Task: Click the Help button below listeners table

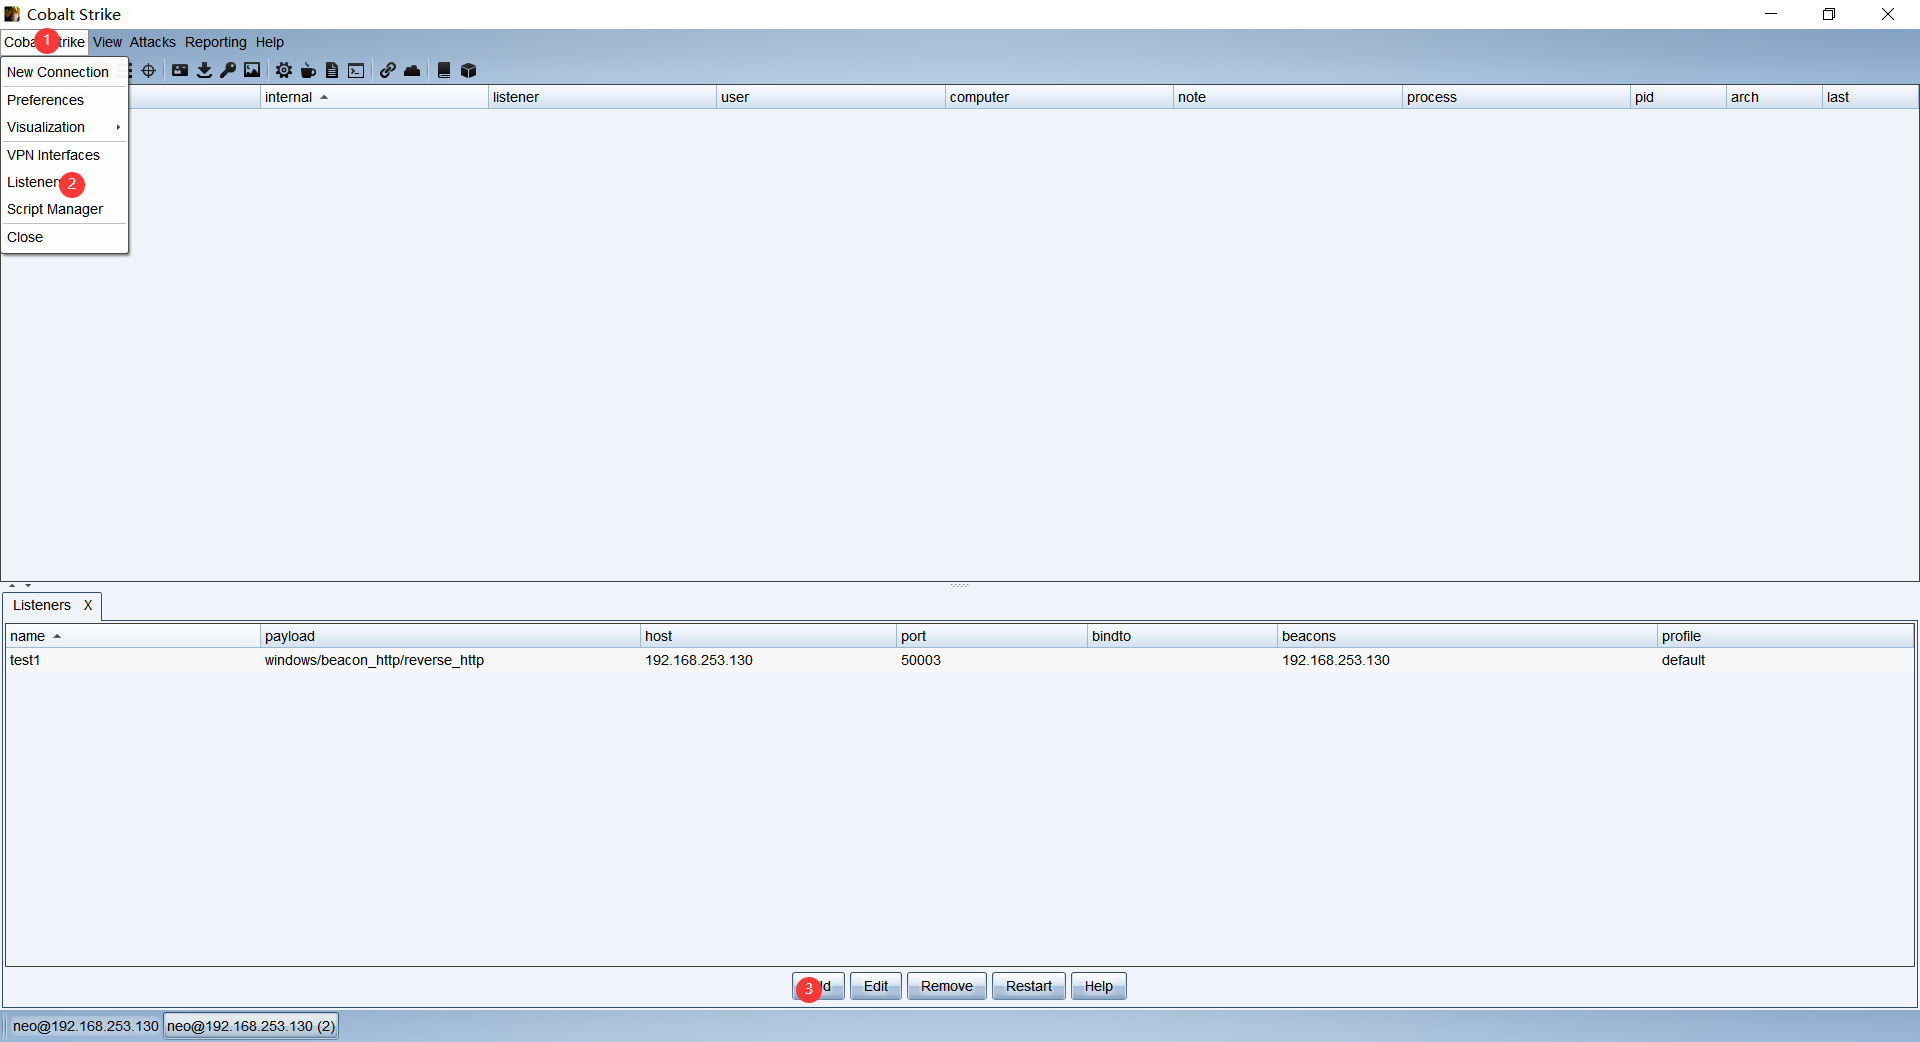Action: click(1099, 986)
